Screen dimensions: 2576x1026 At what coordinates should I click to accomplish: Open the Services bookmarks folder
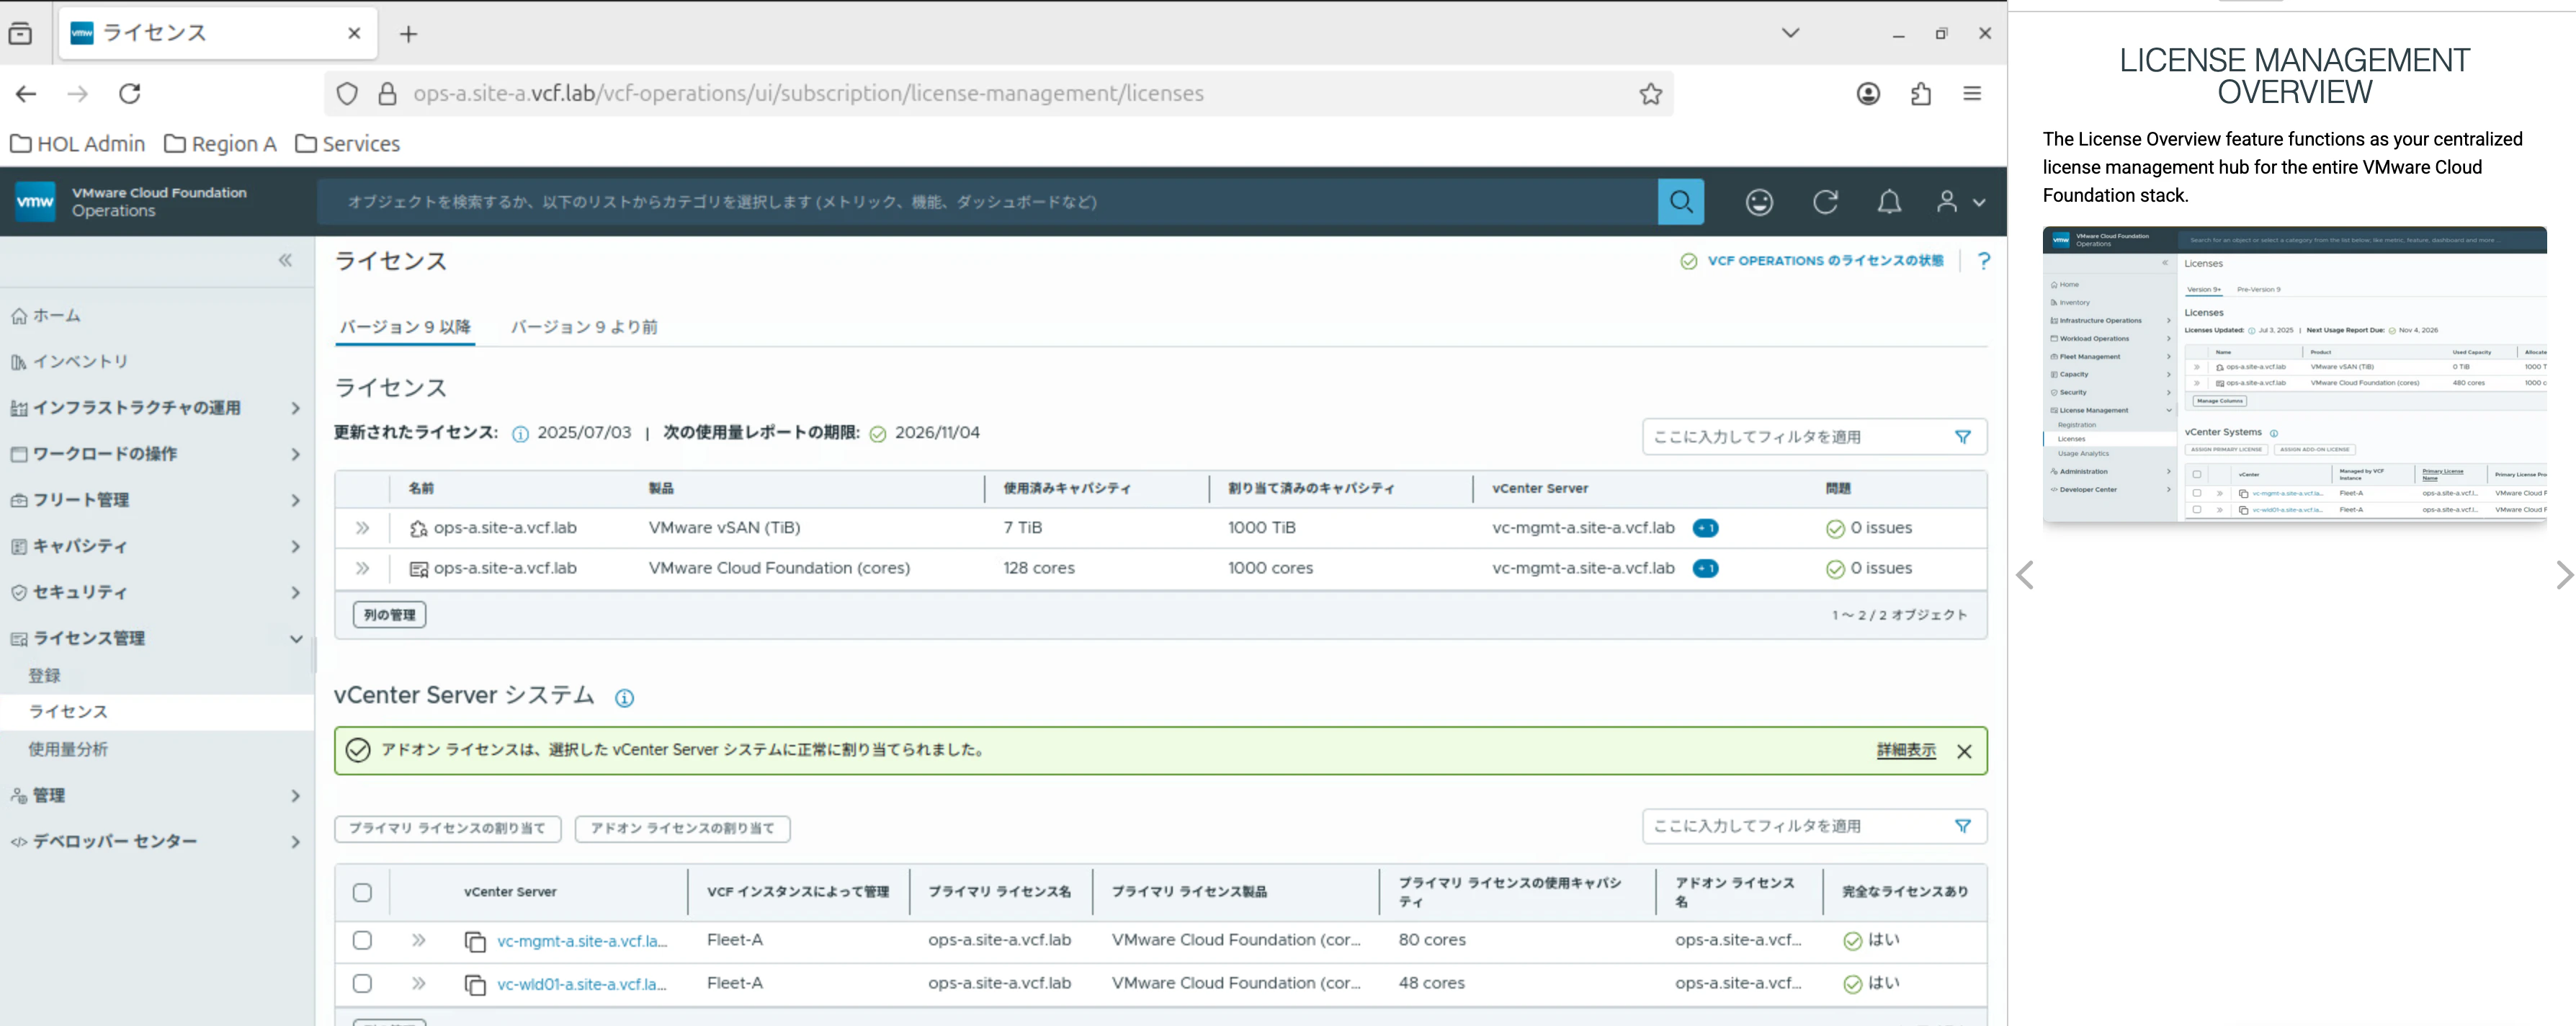(348, 144)
